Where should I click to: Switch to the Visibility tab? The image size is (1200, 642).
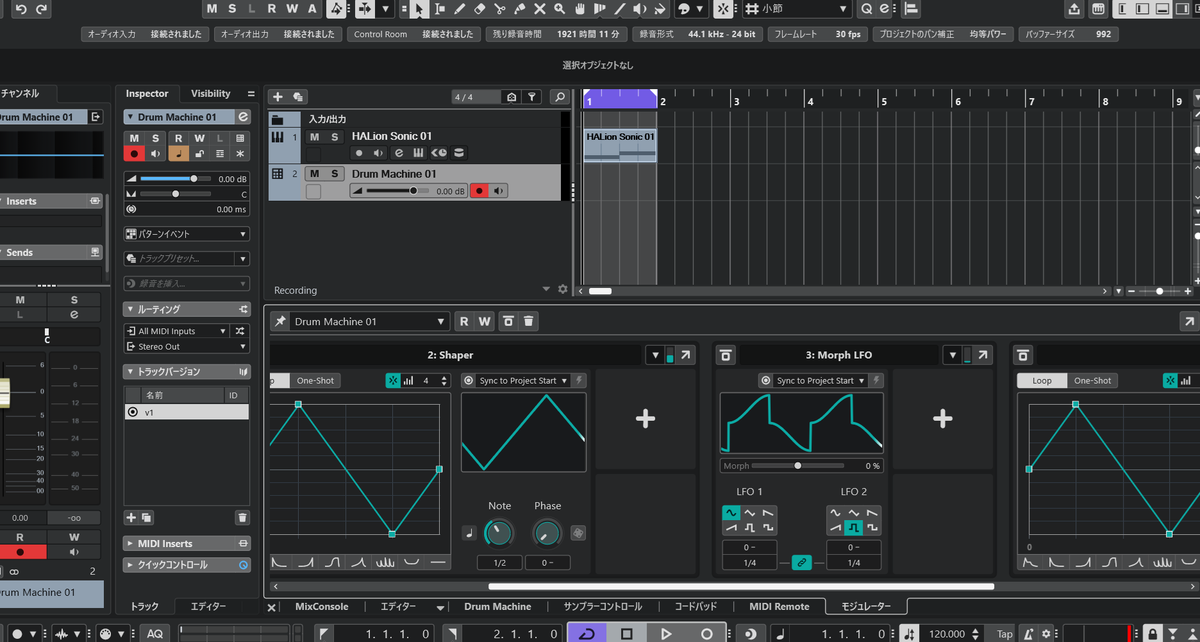point(210,93)
